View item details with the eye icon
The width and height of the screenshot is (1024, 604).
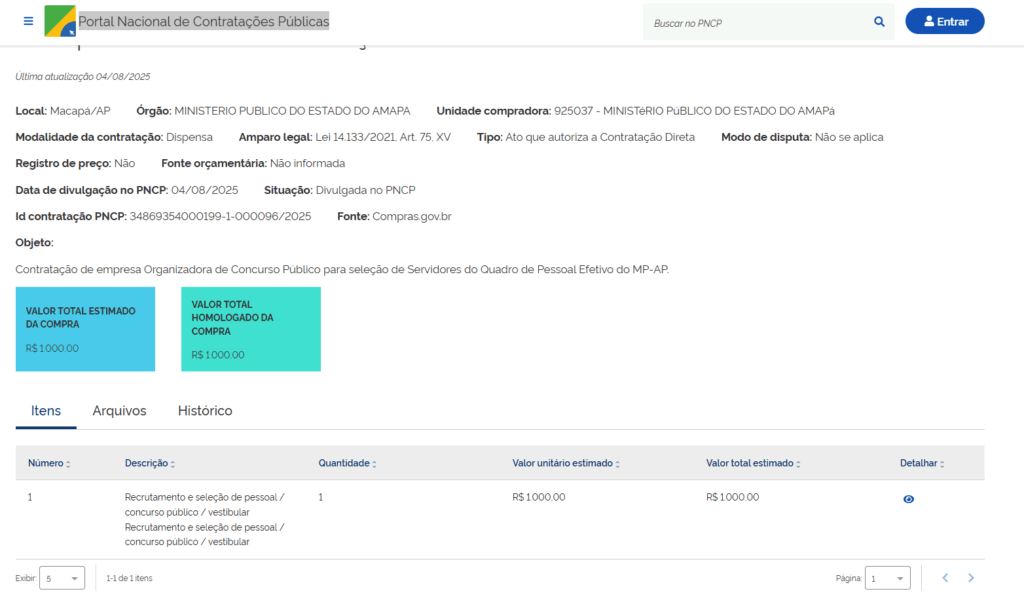(x=908, y=499)
